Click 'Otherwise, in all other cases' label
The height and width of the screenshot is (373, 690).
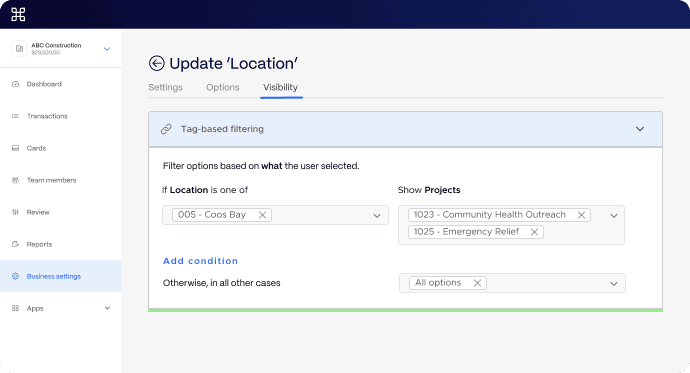tap(221, 283)
